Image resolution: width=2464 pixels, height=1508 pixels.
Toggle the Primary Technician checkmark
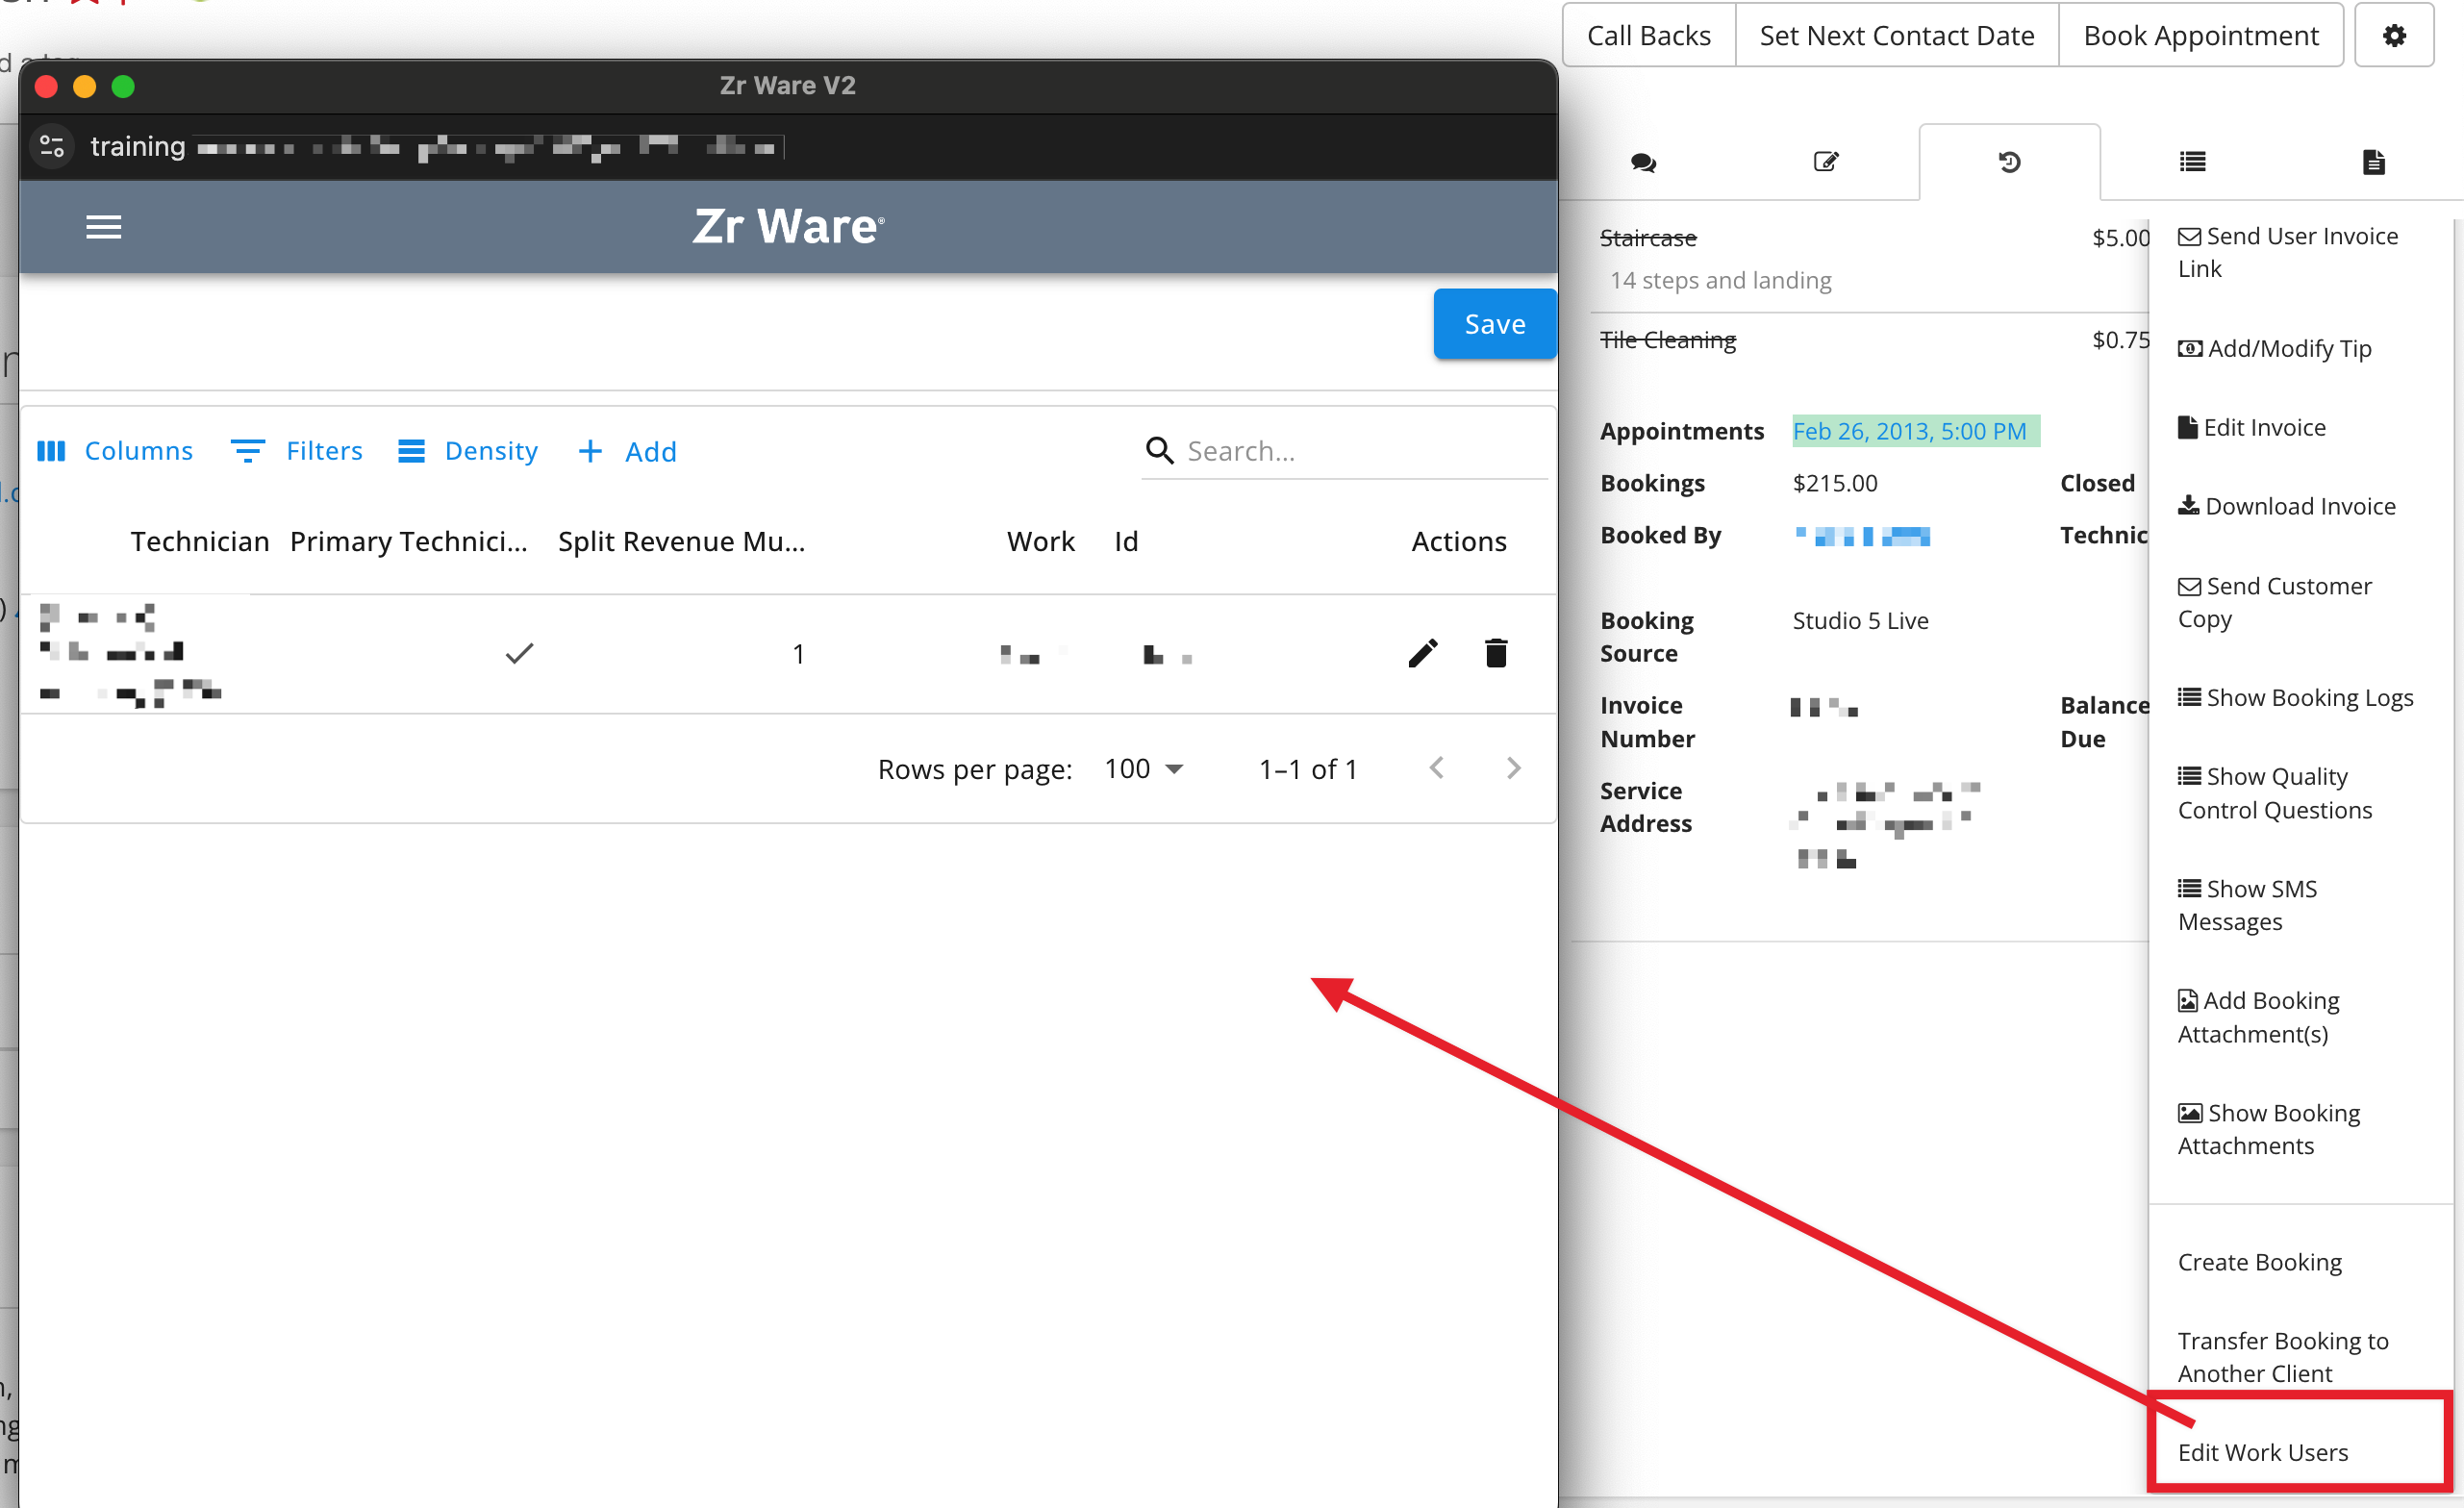tap(519, 654)
